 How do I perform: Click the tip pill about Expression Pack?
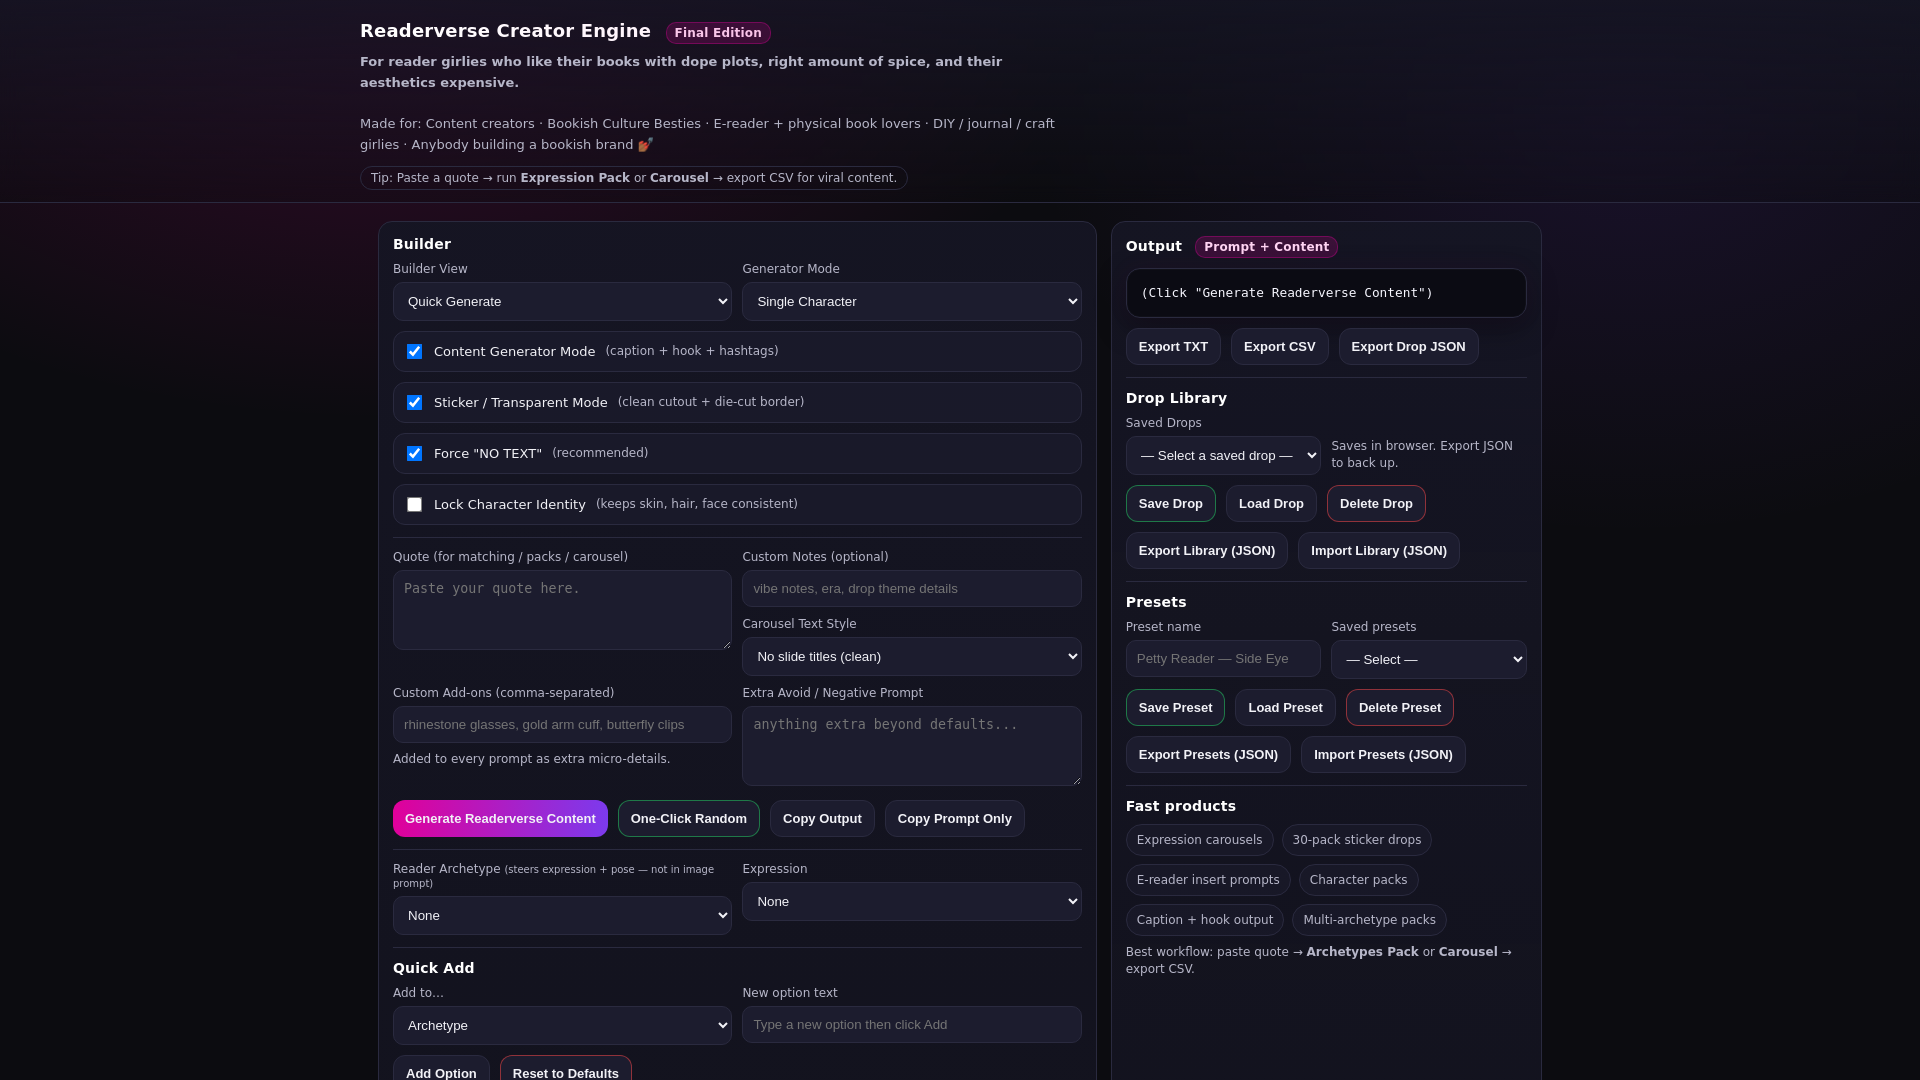click(x=634, y=178)
